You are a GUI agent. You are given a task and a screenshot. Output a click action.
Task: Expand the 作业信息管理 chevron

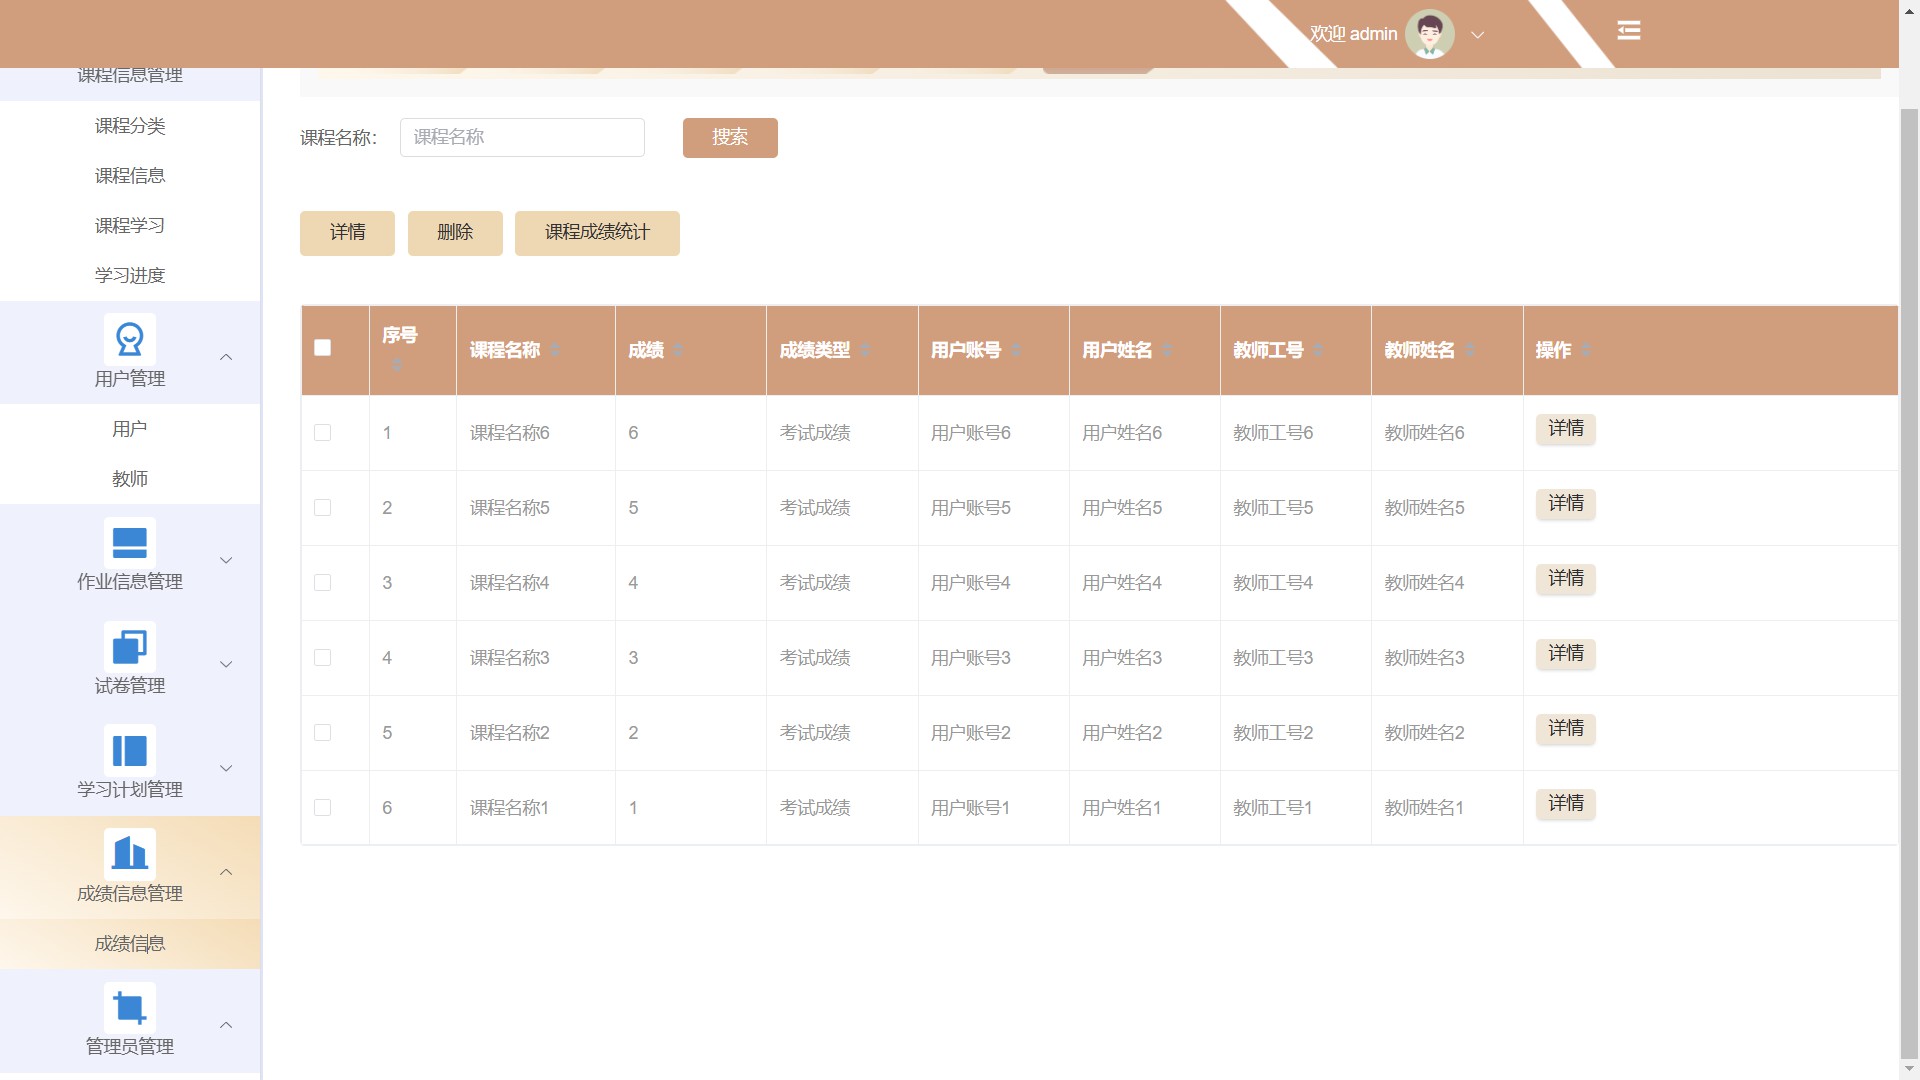click(226, 560)
